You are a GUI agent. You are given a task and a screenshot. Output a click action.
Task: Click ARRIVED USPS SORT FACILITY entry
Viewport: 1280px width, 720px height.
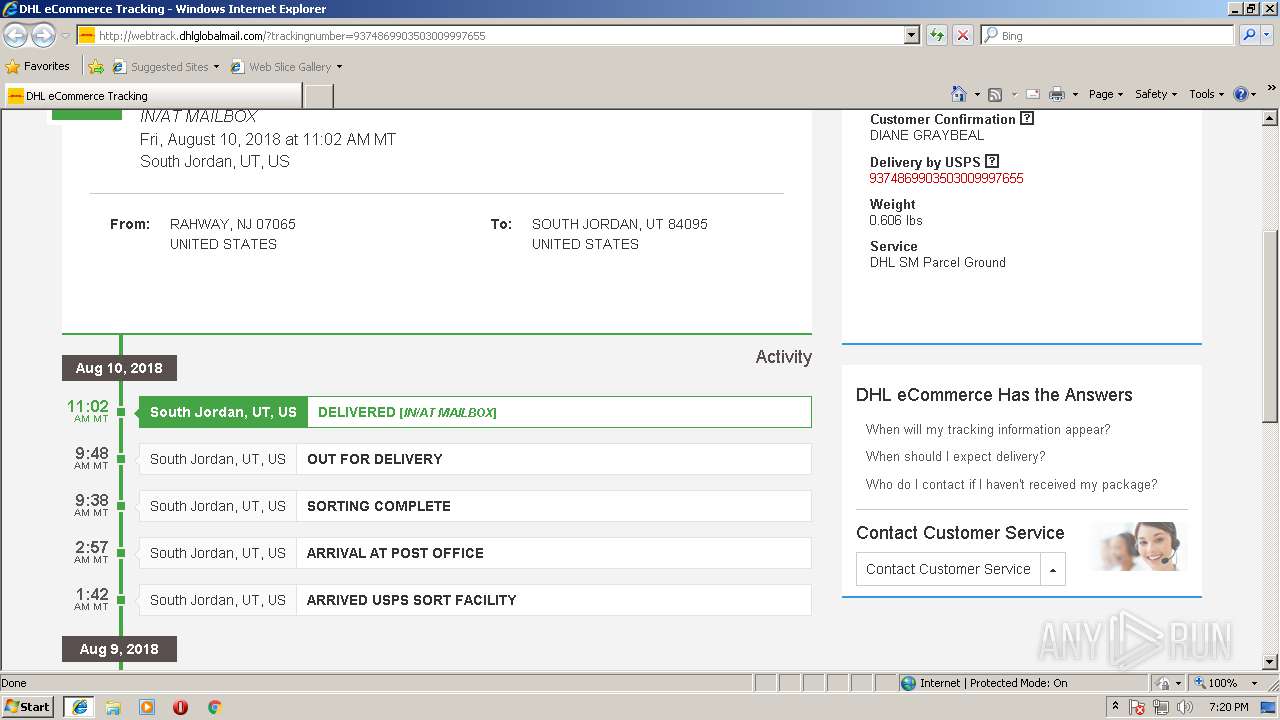pos(475,600)
